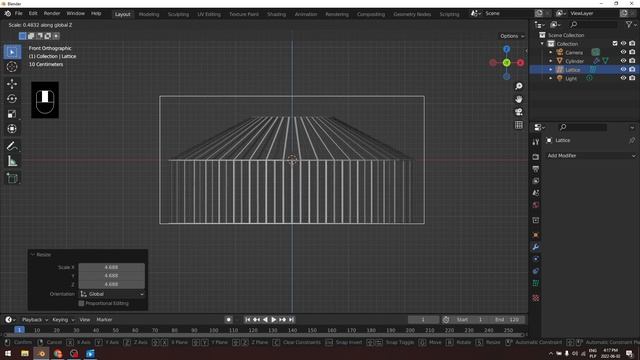Click the current frame number field
Viewport: 640px width, 360px height.
coord(423,320)
